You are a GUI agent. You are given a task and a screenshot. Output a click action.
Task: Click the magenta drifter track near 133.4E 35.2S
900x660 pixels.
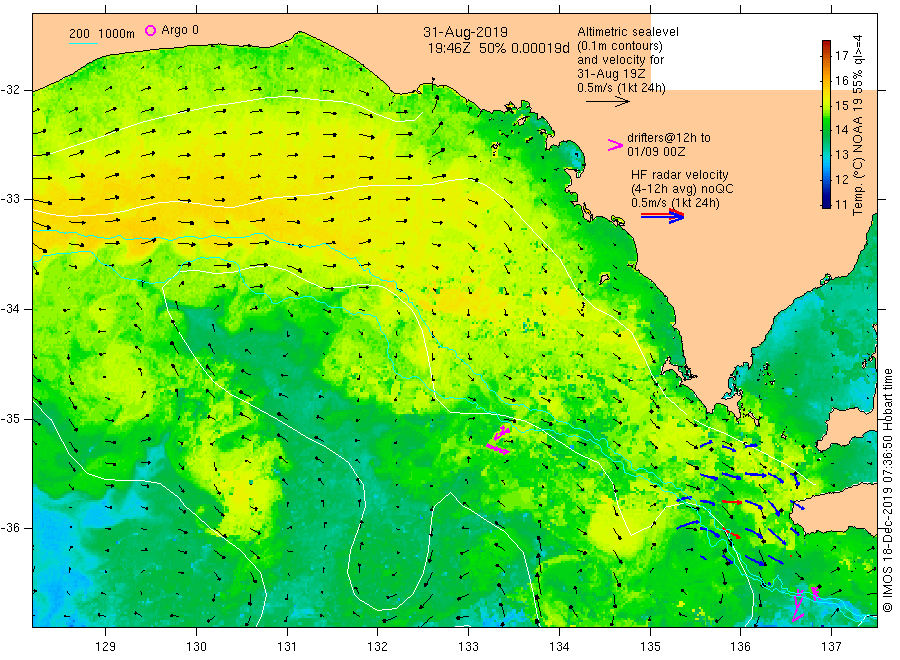click(x=499, y=440)
